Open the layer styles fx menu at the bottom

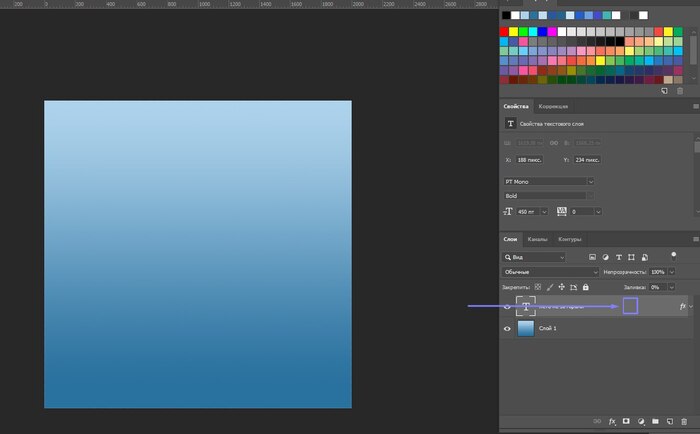[x=612, y=422]
